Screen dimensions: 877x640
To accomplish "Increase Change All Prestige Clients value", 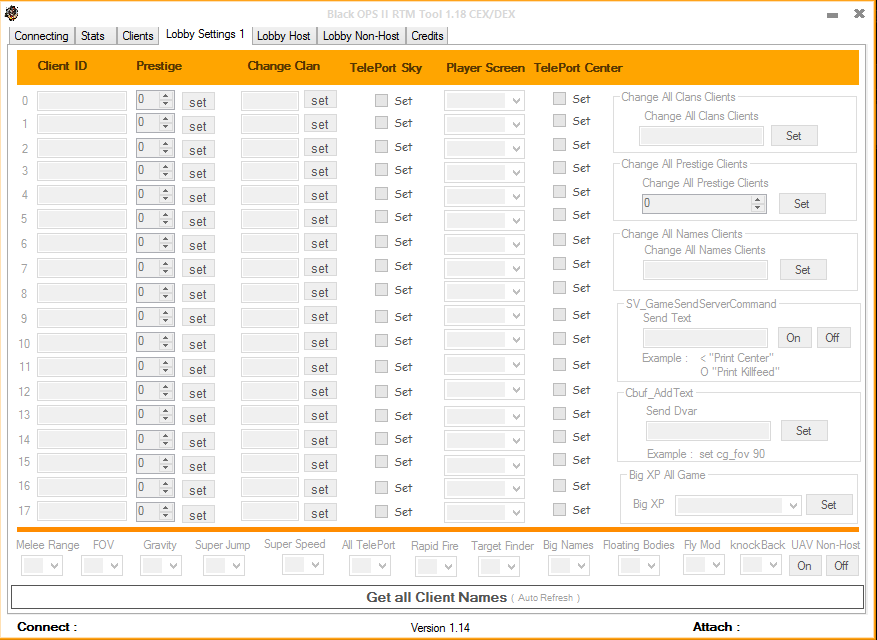I will pyautogui.click(x=758, y=200).
